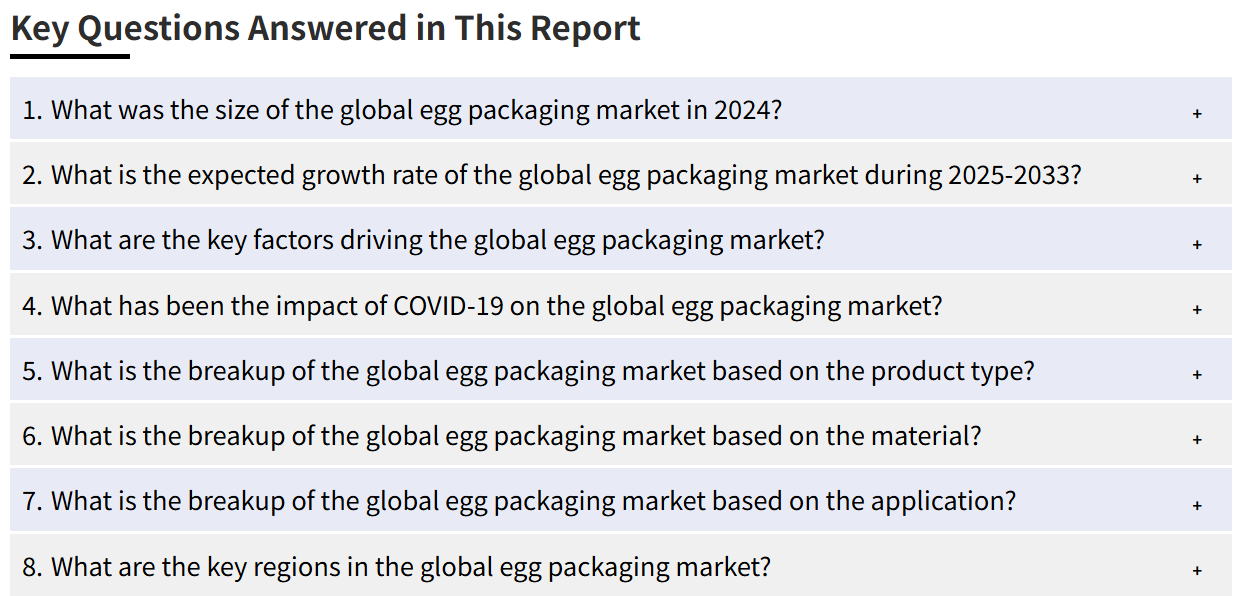Open the 2024 market size question row

[x=621, y=109]
